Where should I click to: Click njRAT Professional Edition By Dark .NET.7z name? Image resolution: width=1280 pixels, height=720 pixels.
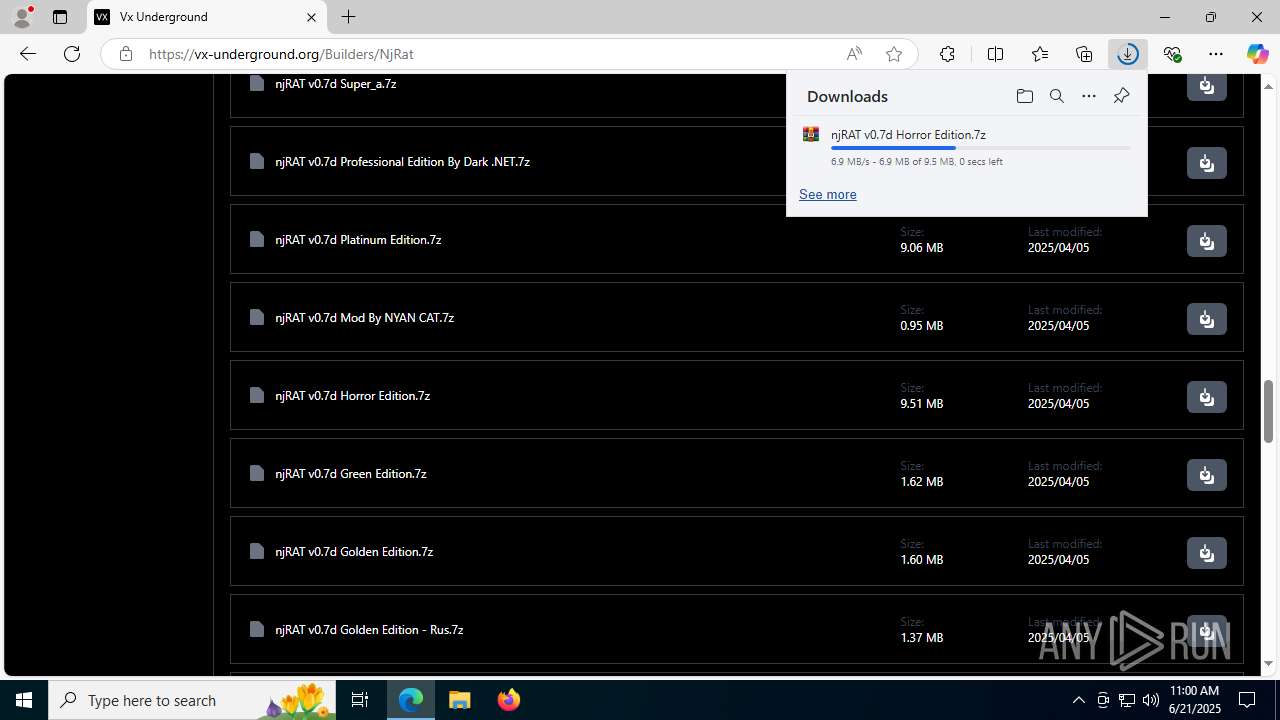[402, 161]
